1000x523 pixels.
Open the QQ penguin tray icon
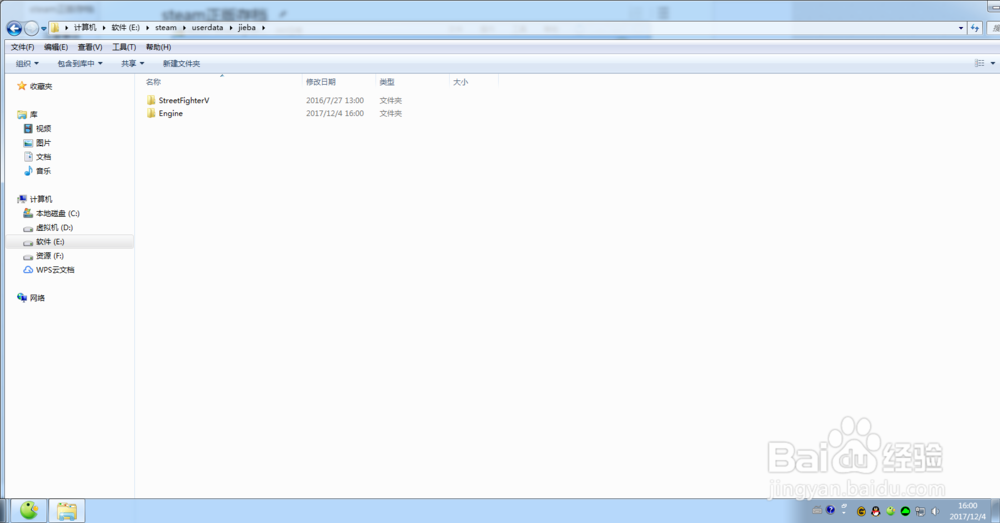click(x=876, y=511)
